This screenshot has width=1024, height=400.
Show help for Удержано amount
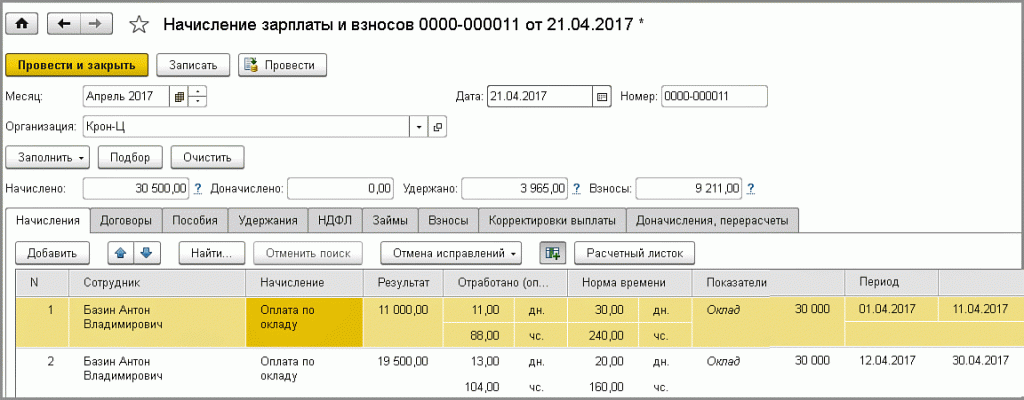pos(577,189)
